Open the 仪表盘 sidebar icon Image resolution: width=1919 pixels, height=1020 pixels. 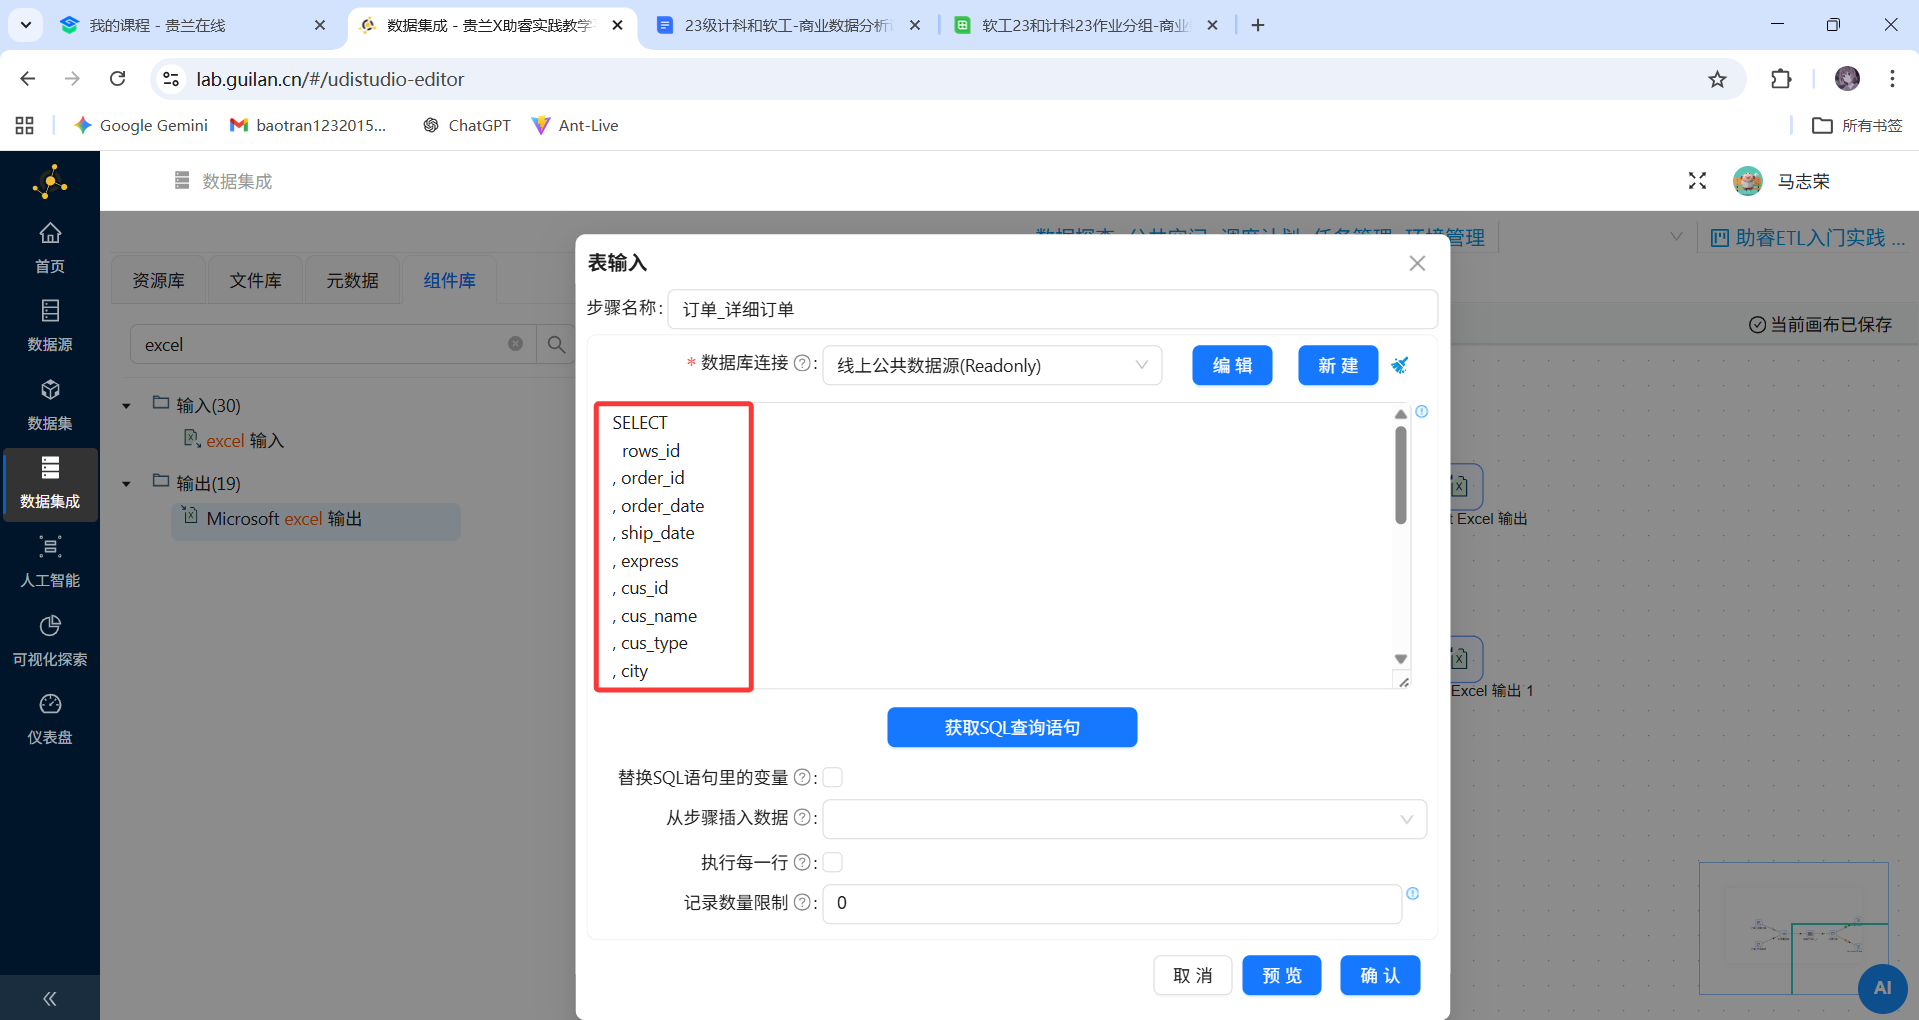coord(50,718)
